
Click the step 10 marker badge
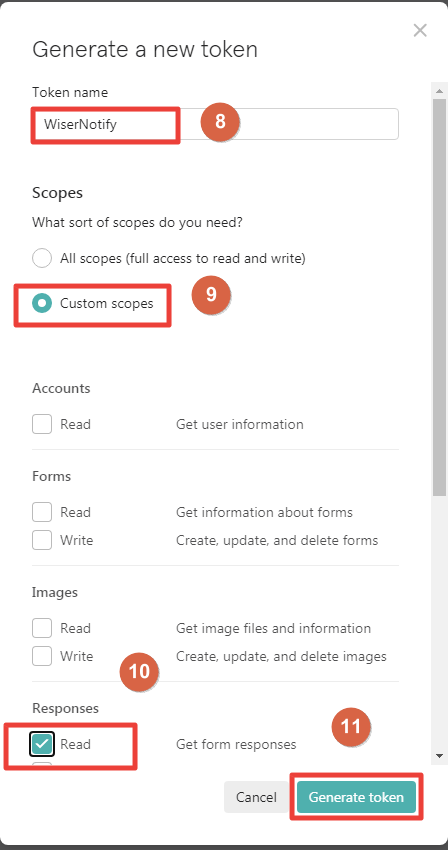pyautogui.click(x=139, y=672)
